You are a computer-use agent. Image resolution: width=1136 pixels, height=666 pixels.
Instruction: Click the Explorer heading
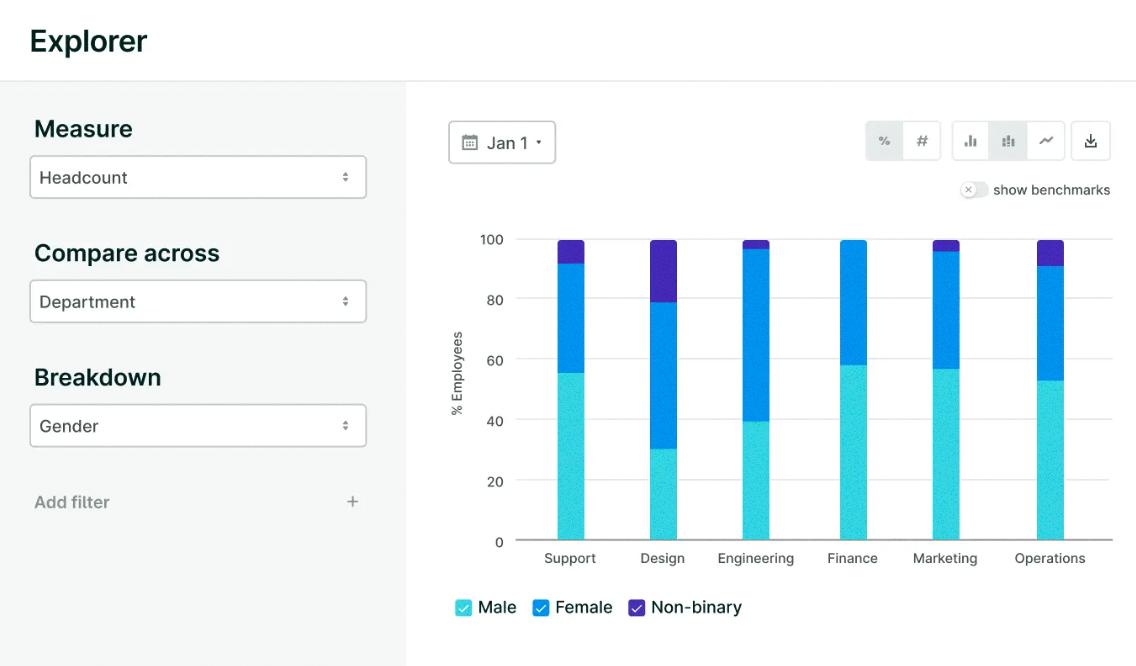click(87, 41)
